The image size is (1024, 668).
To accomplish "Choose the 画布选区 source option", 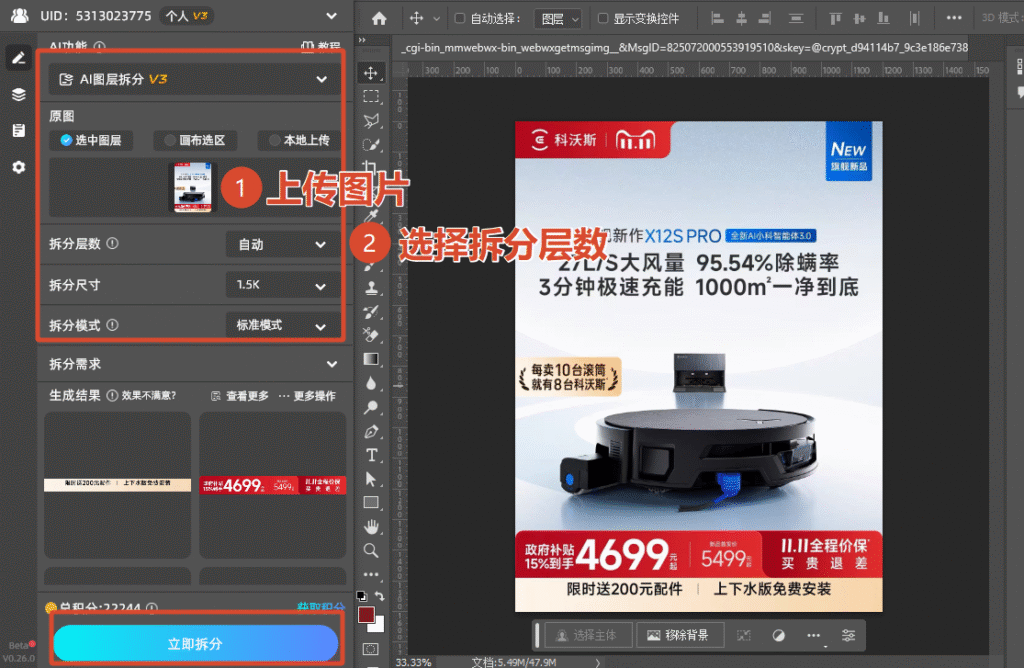I will 195,140.
